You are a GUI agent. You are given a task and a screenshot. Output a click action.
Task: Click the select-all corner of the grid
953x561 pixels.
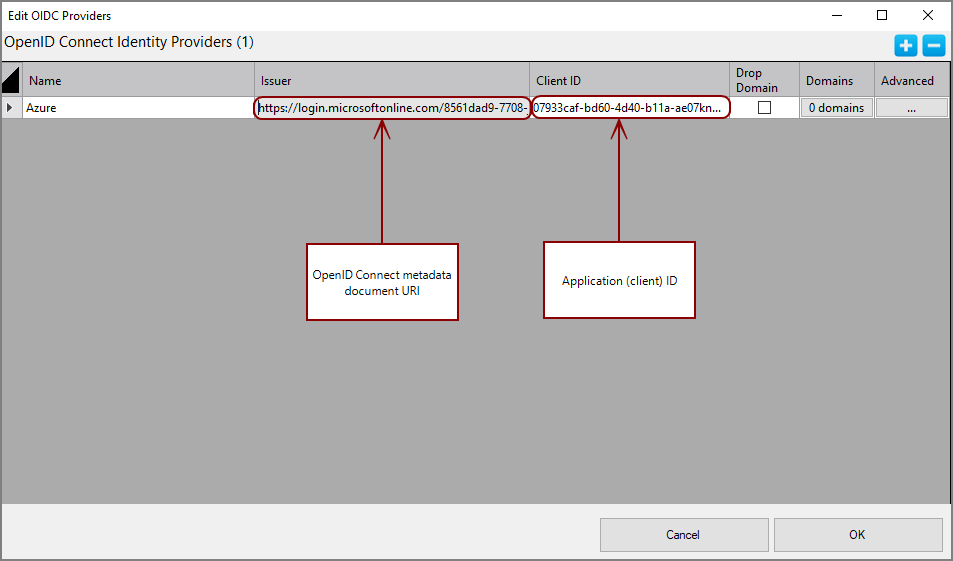(11, 80)
